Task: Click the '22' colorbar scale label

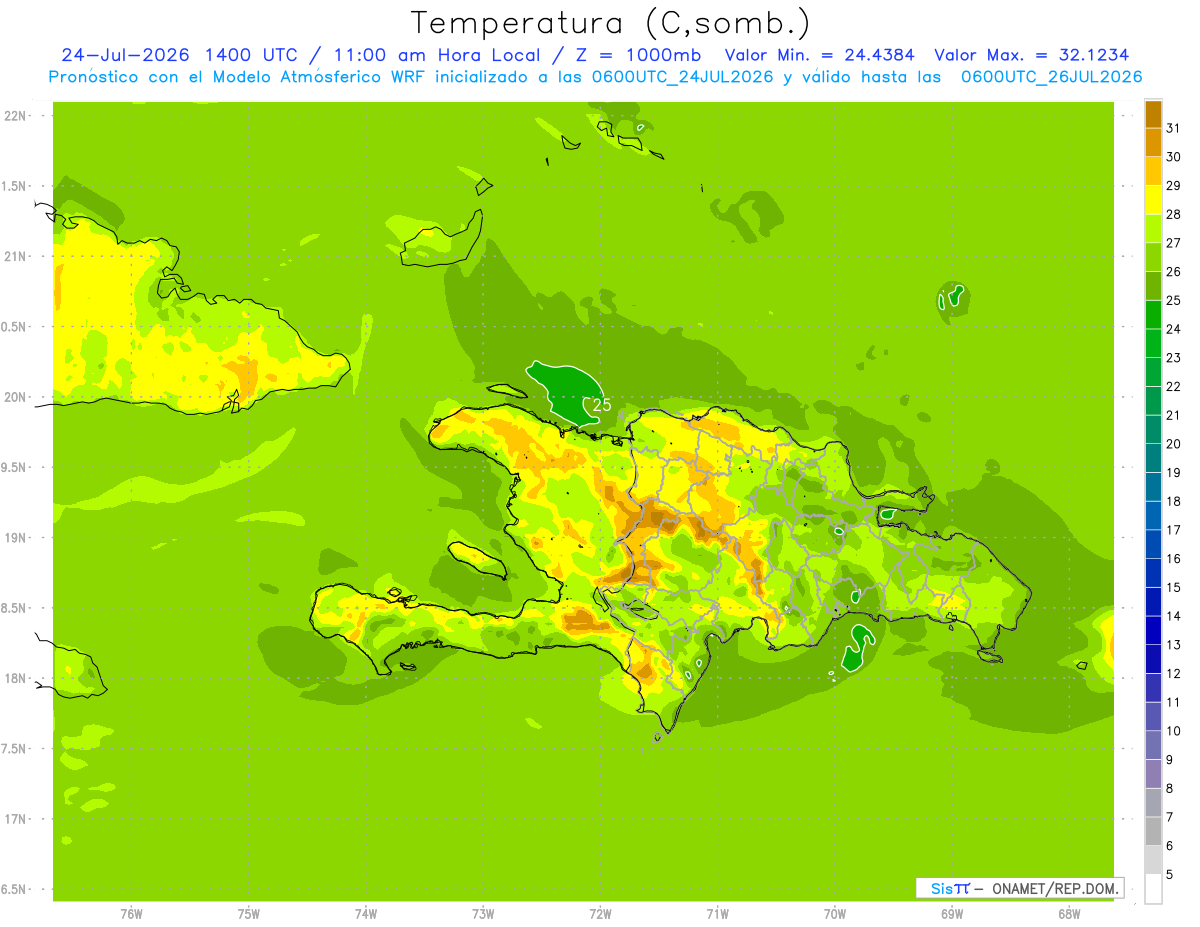Action: coord(1173,386)
